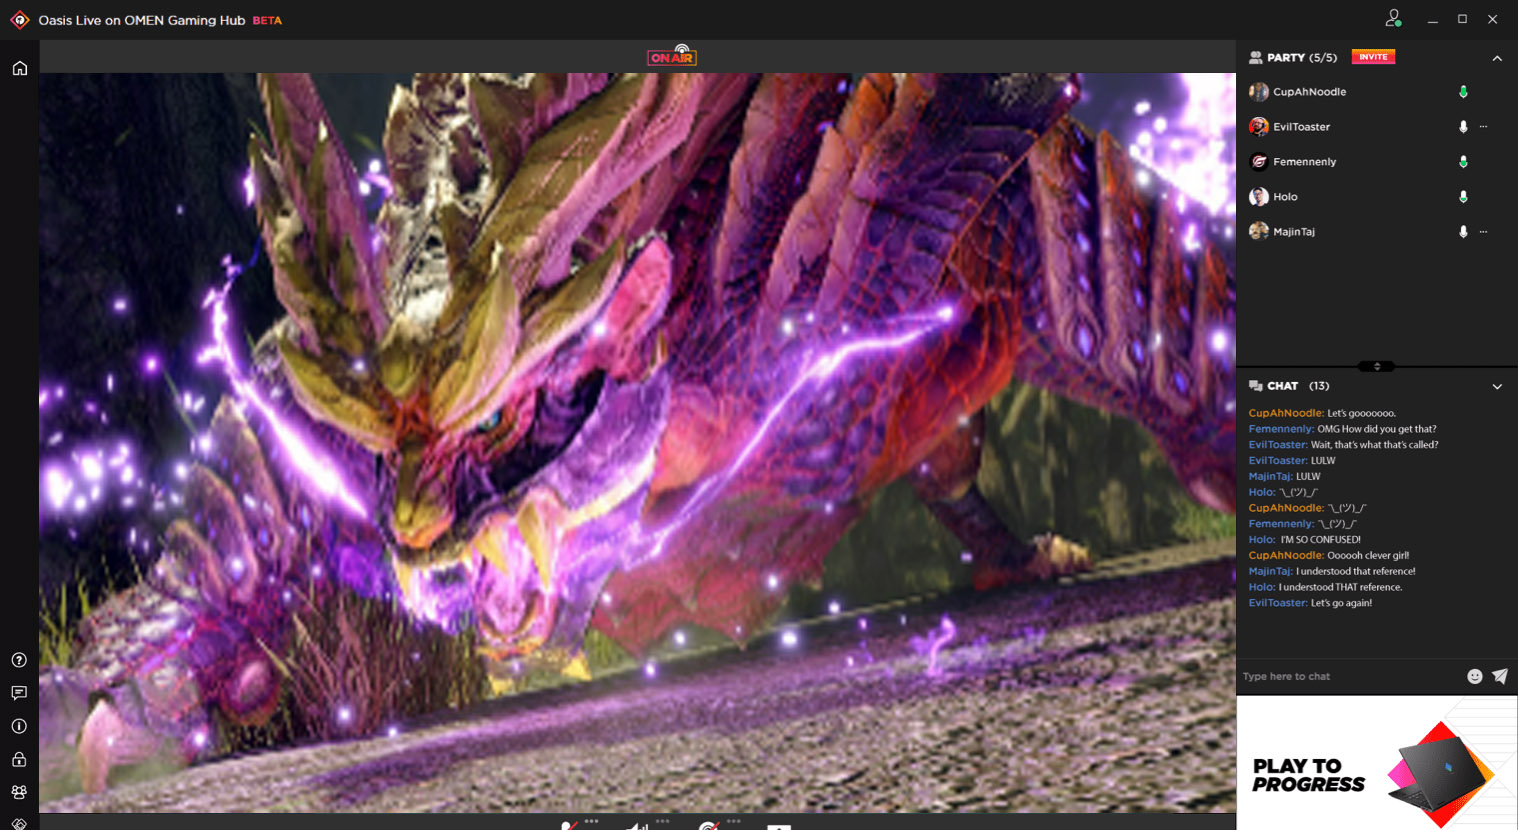Open more options beside MajinTaj
Image resolution: width=1518 pixels, height=830 pixels.
click(x=1483, y=232)
